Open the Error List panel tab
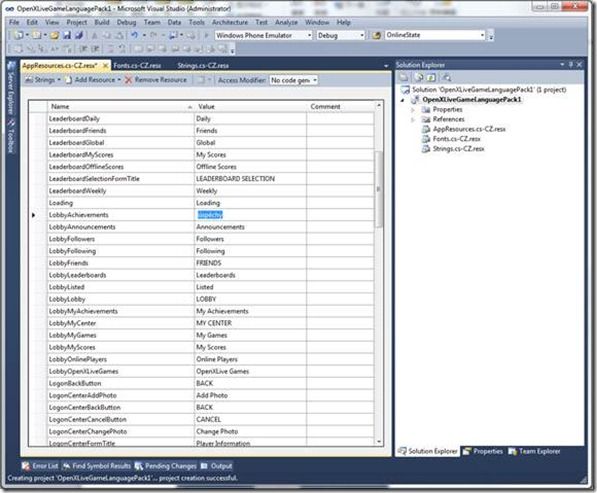The image size is (597, 493). (x=40, y=466)
